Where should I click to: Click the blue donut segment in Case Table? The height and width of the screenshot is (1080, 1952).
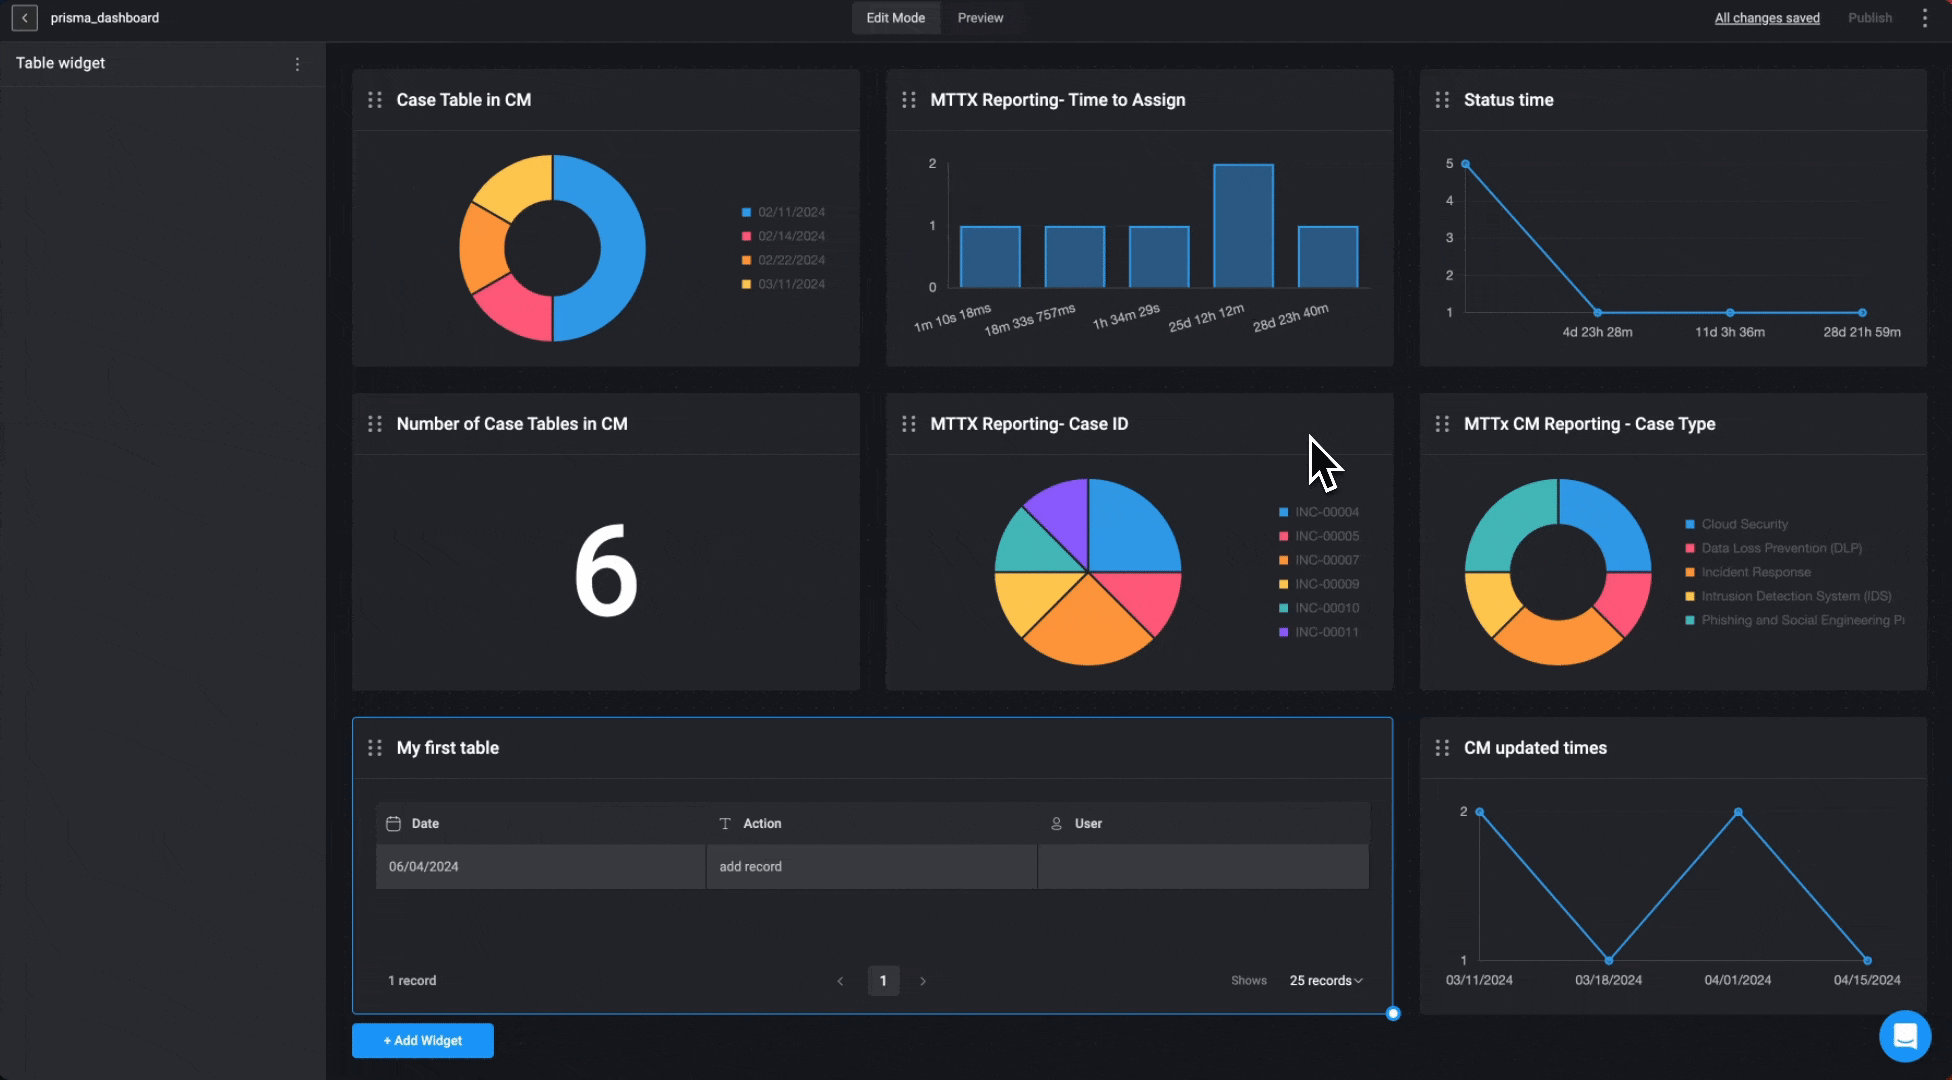(620, 250)
